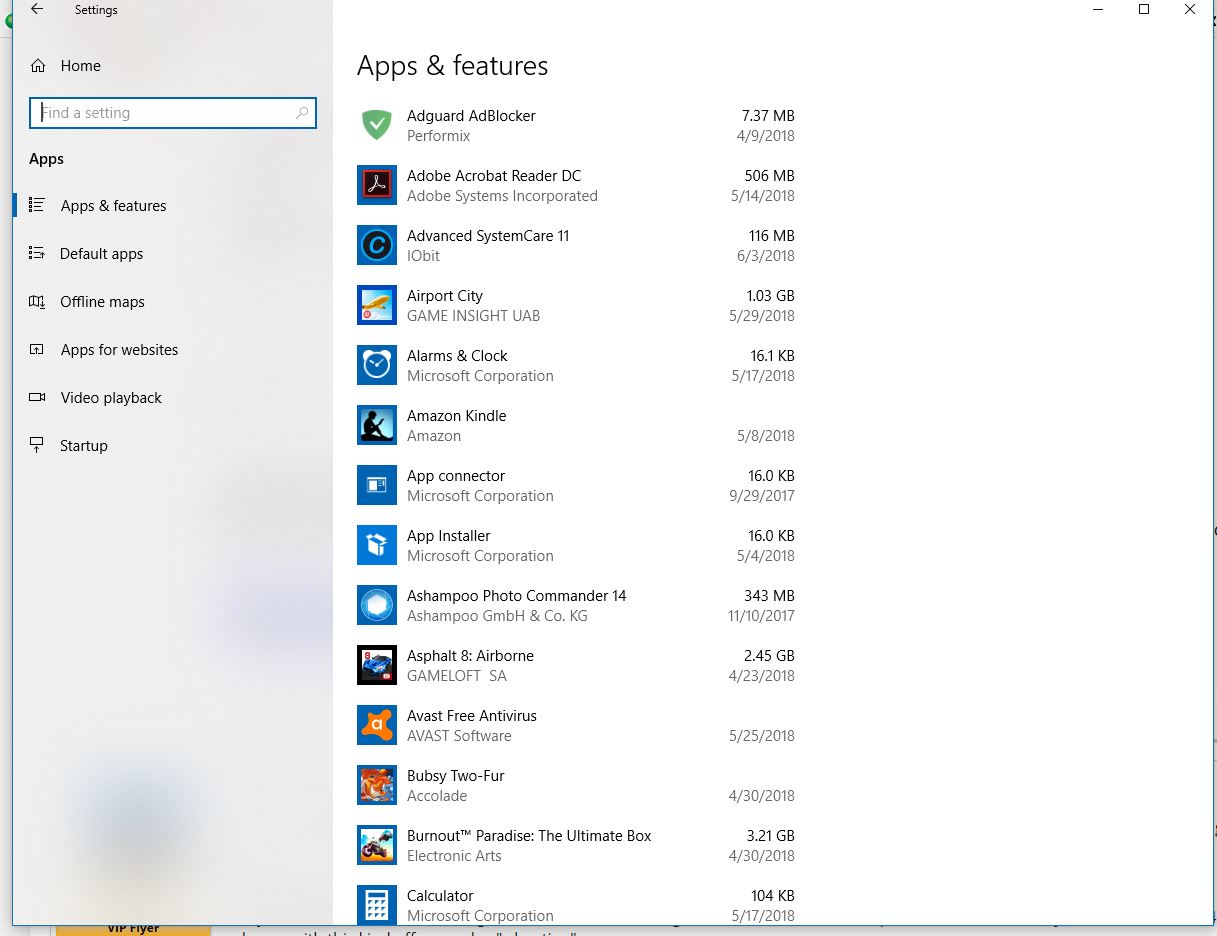The height and width of the screenshot is (936, 1217).
Task: Click the Alarms & Clock icon
Action: tap(377, 365)
